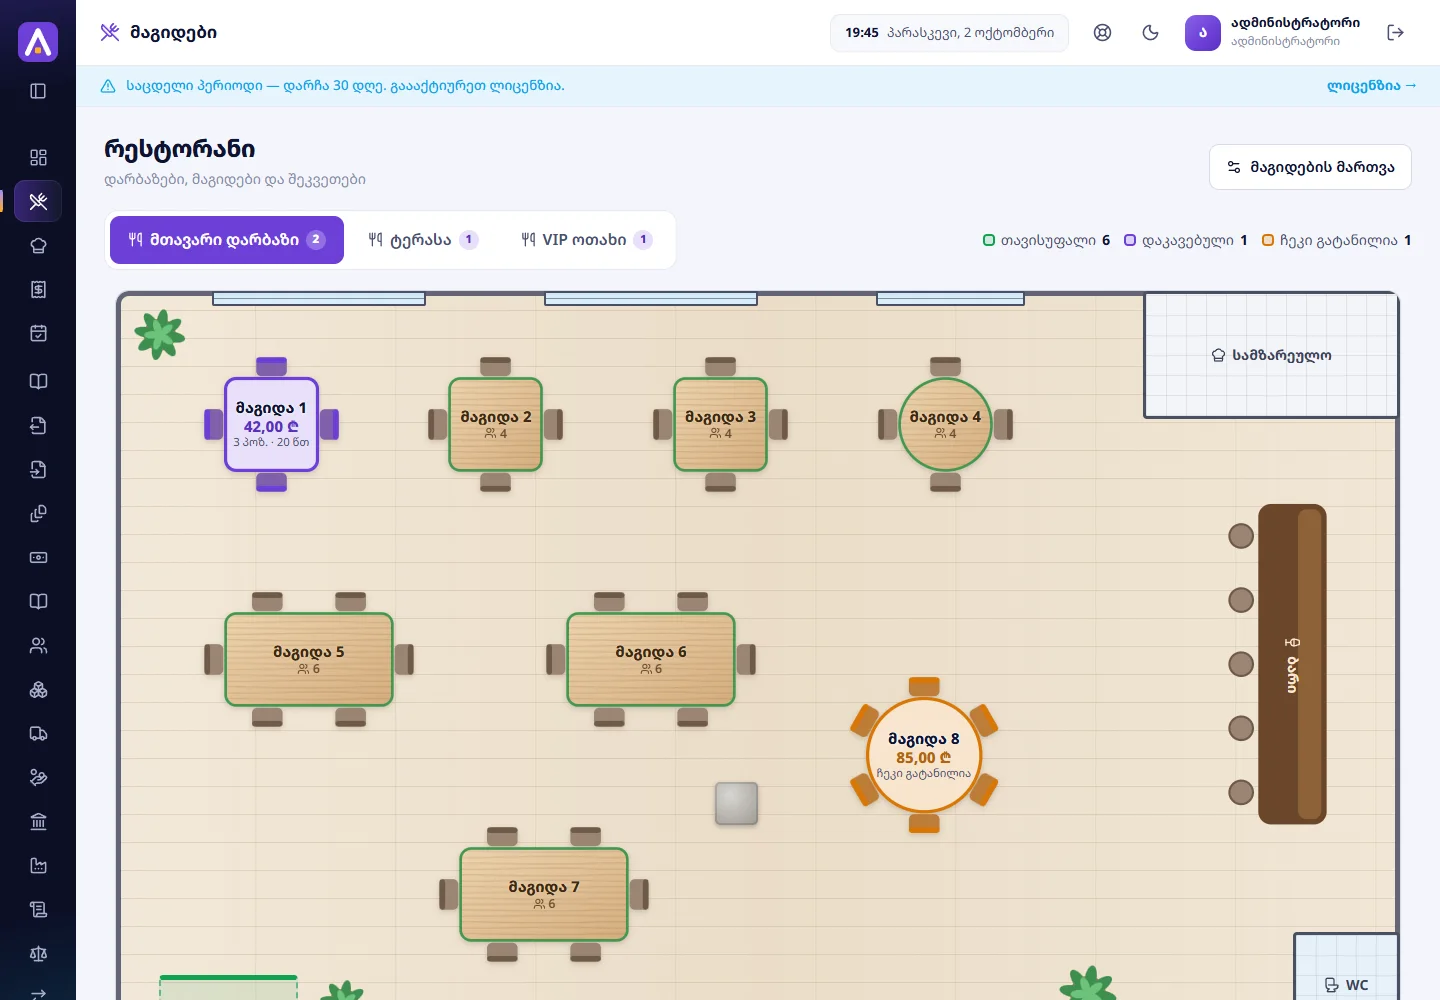Open the balance scale icon in sidebar
The width and height of the screenshot is (1440, 1000).
point(38,953)
